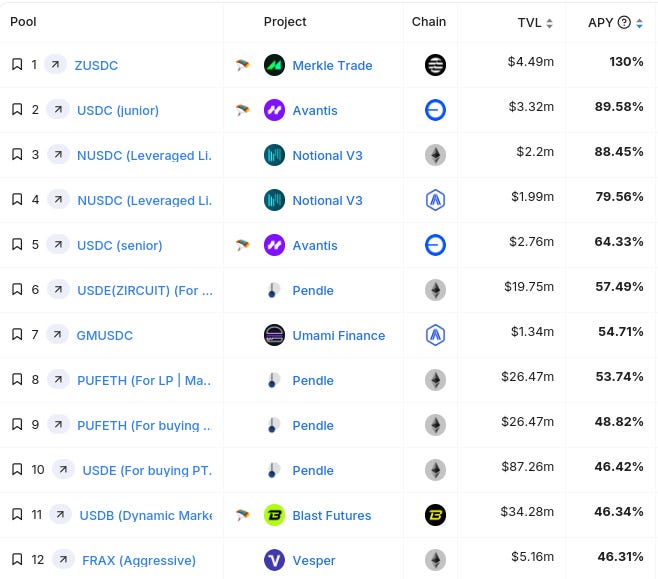Viewport: 658px width, 579px height.
Task: Select the $87.26m TVL value
Action: pyautogui.click(x=528, y=467)
